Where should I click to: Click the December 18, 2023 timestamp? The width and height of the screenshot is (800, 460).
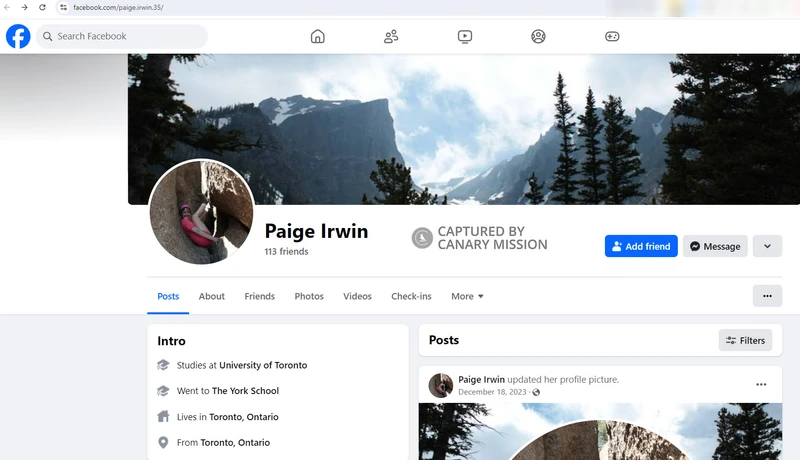point(492,392)
